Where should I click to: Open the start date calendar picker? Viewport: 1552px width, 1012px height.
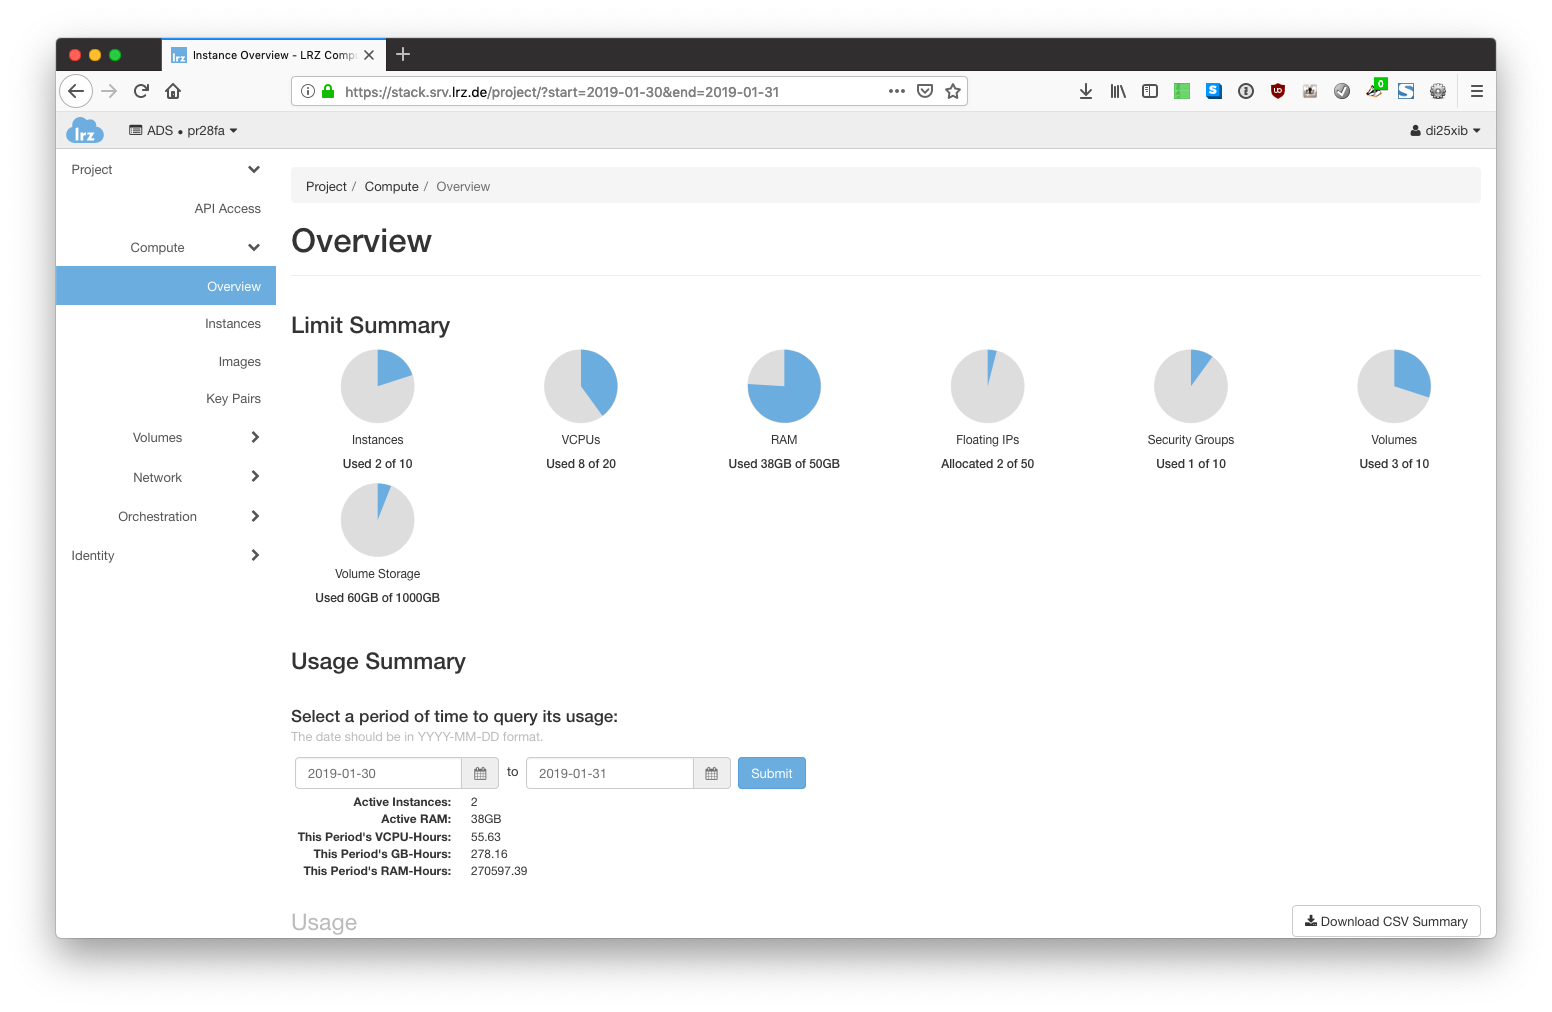coord(480,774)
